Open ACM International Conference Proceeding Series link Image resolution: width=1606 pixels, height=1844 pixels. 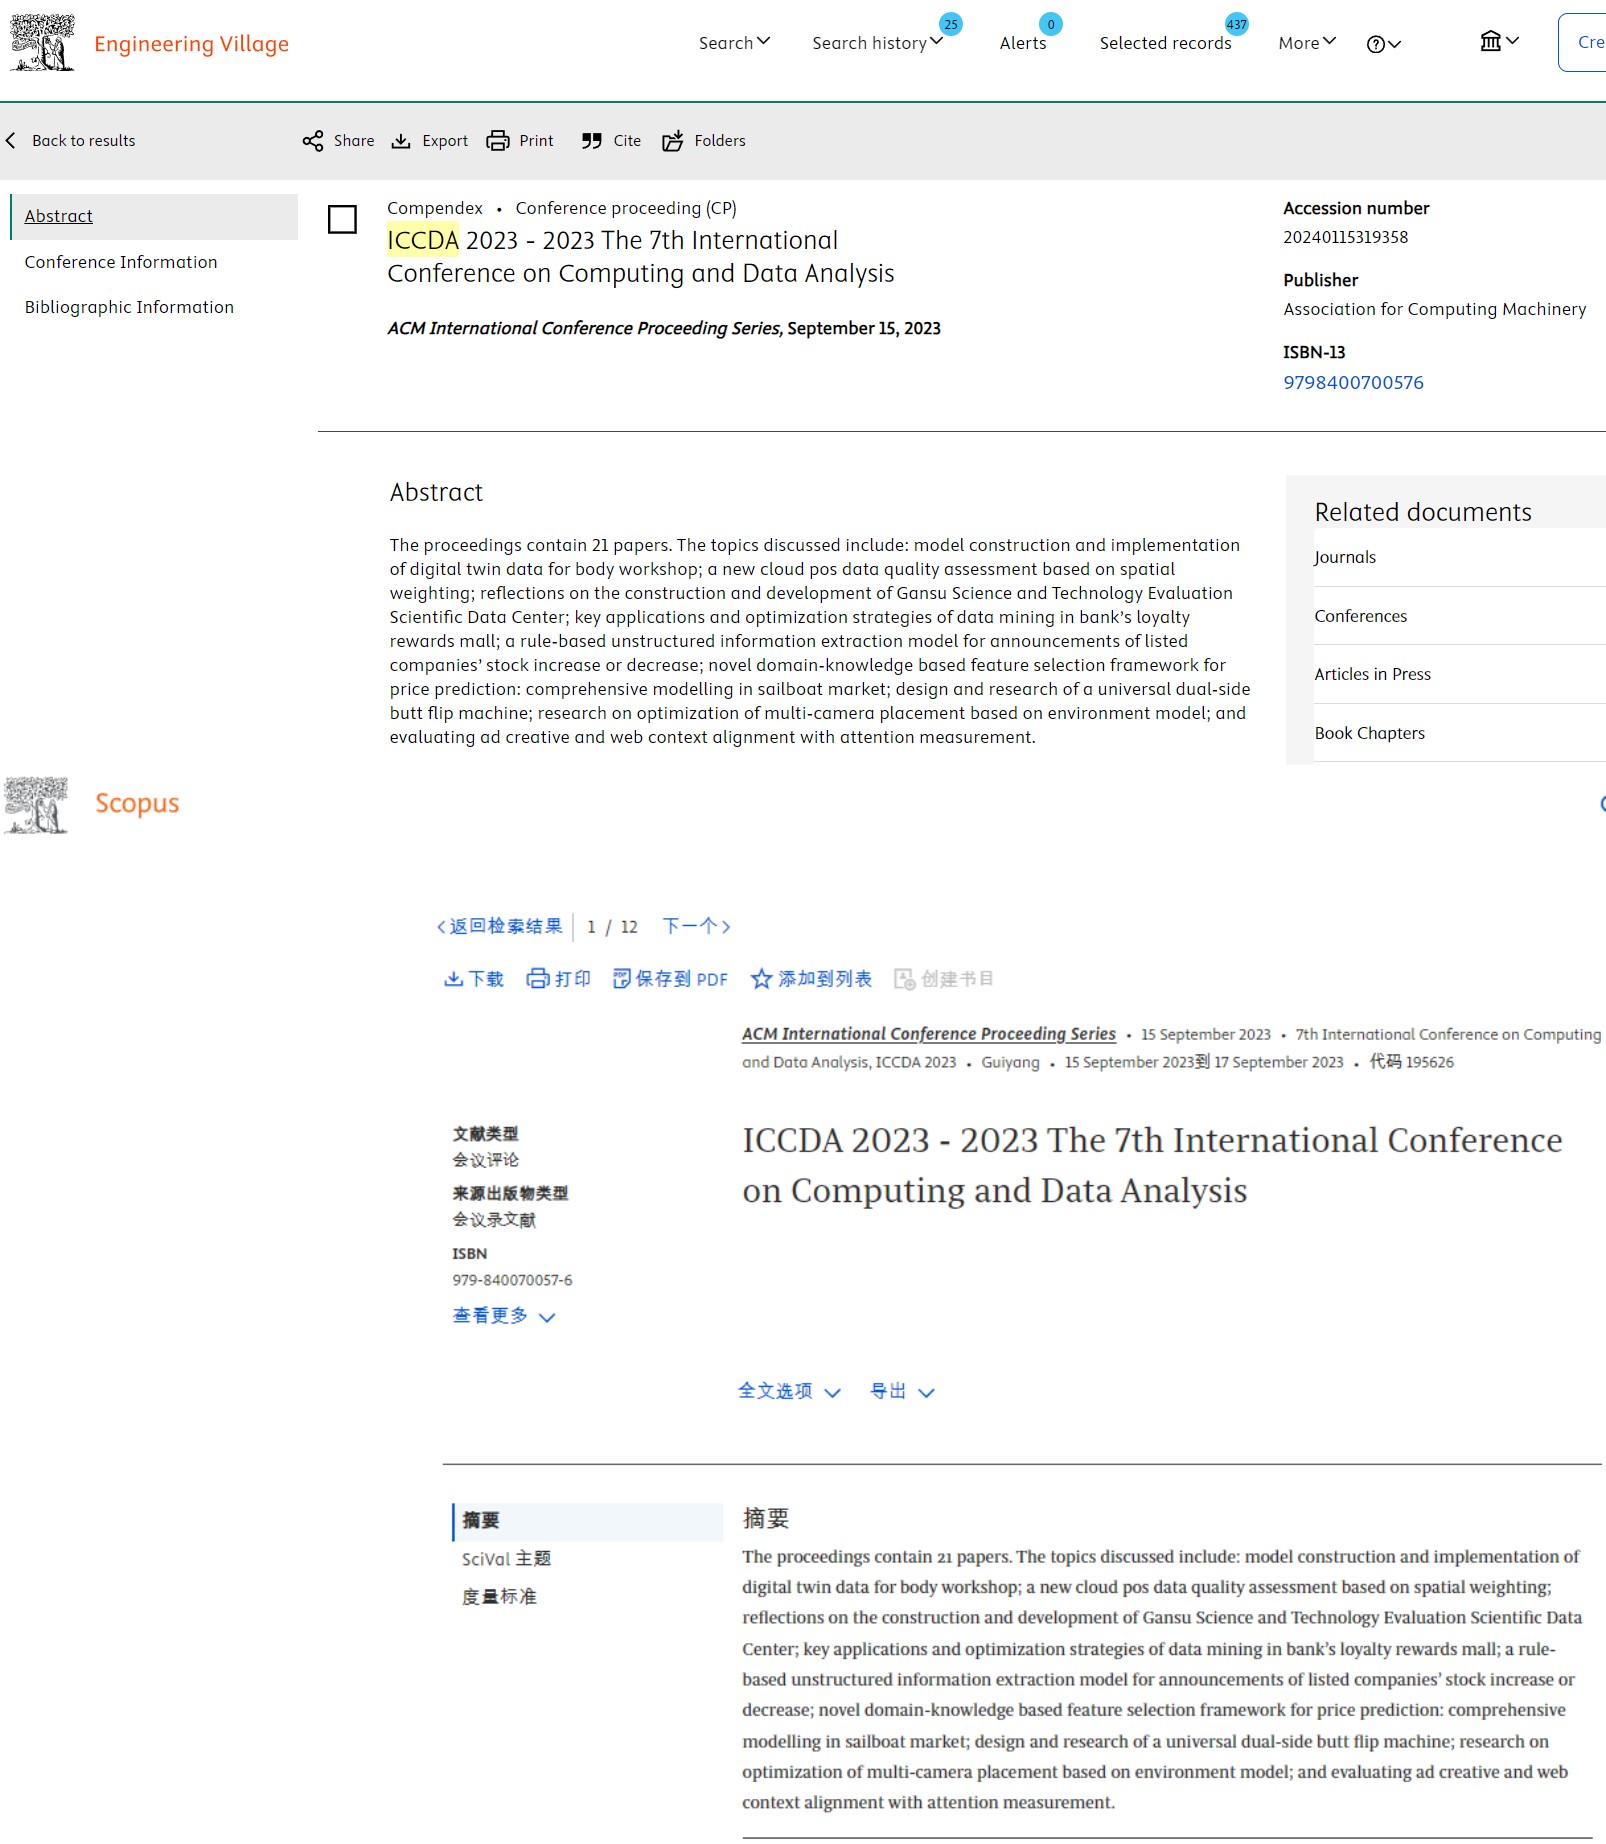pos(928,1034)
